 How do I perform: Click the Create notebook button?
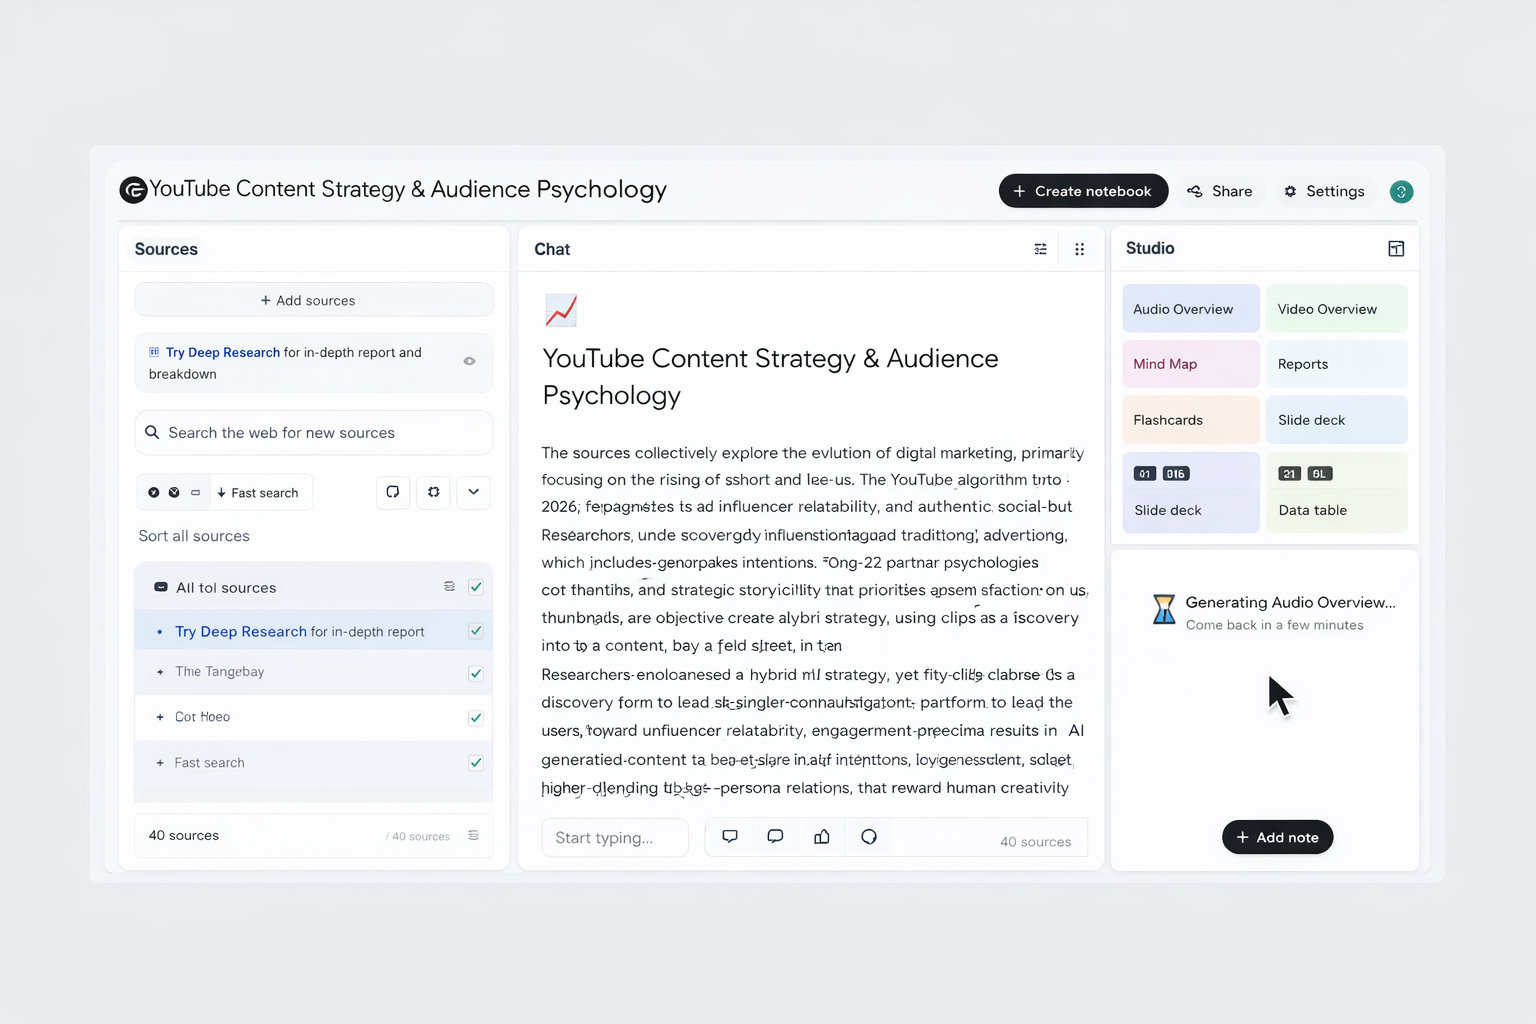(1083, 191)
